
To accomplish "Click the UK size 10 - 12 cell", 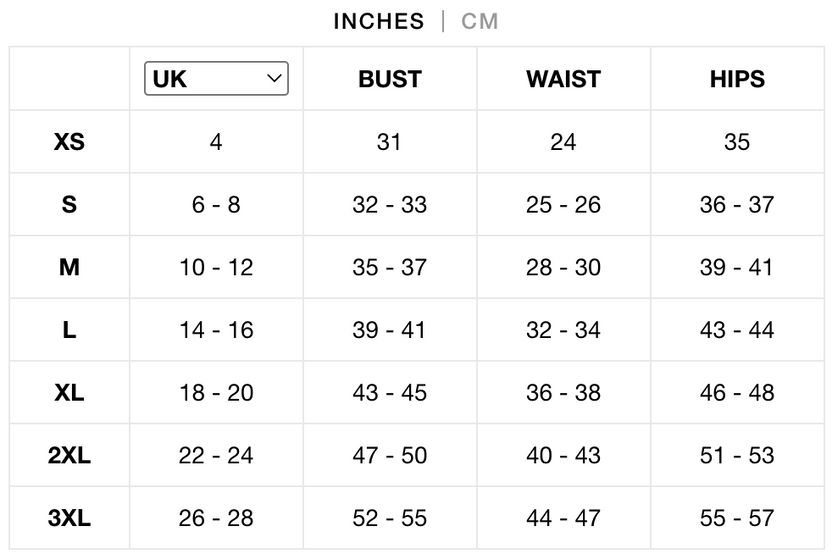I will click(216, 267).
